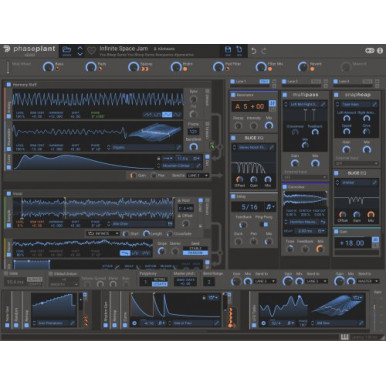Toggle the Resonator effect enable
The width and height of the screenshot is (386, 386).
(x=233, y=95)
